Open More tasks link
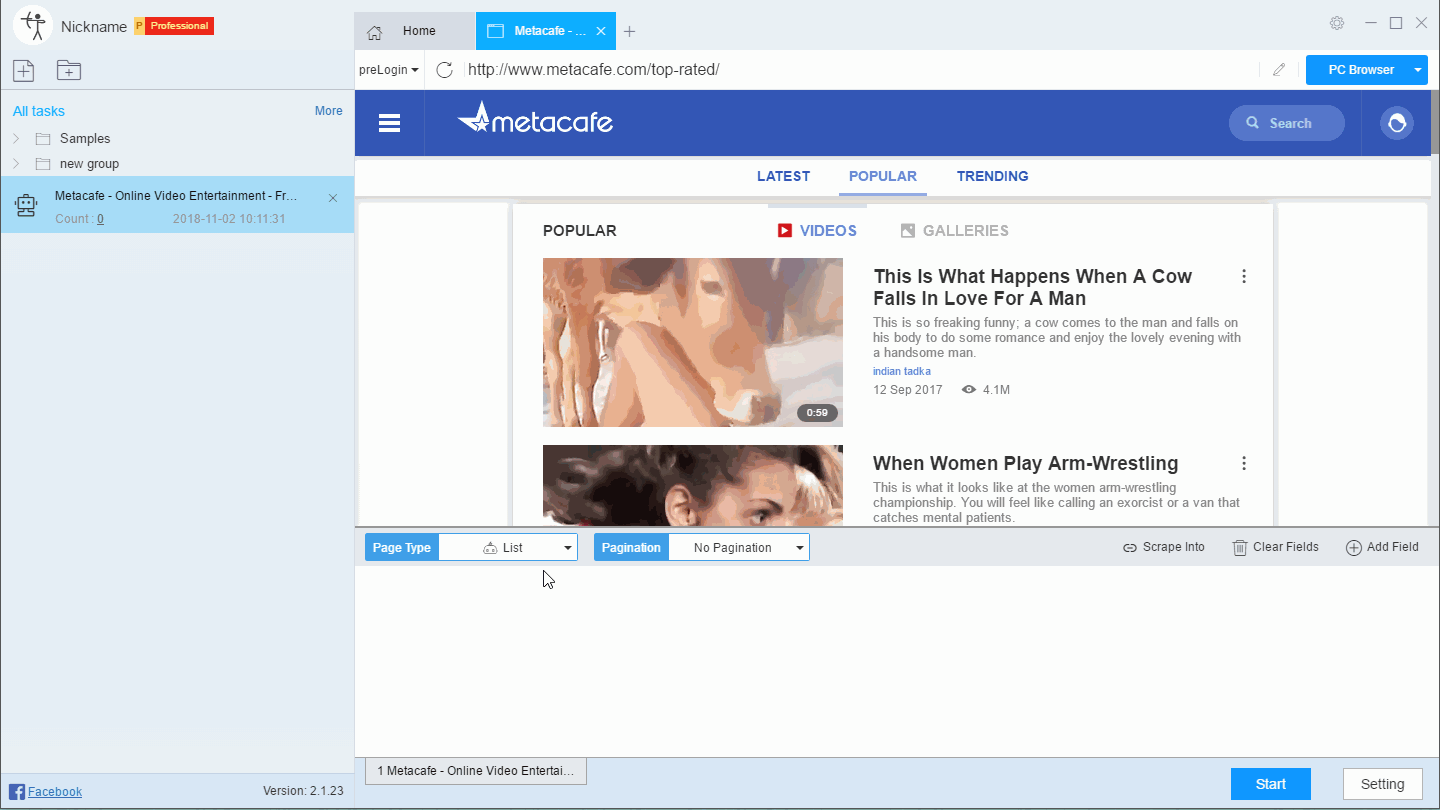1440x810 pixels. pyautogui.click(x=328, y=111)
